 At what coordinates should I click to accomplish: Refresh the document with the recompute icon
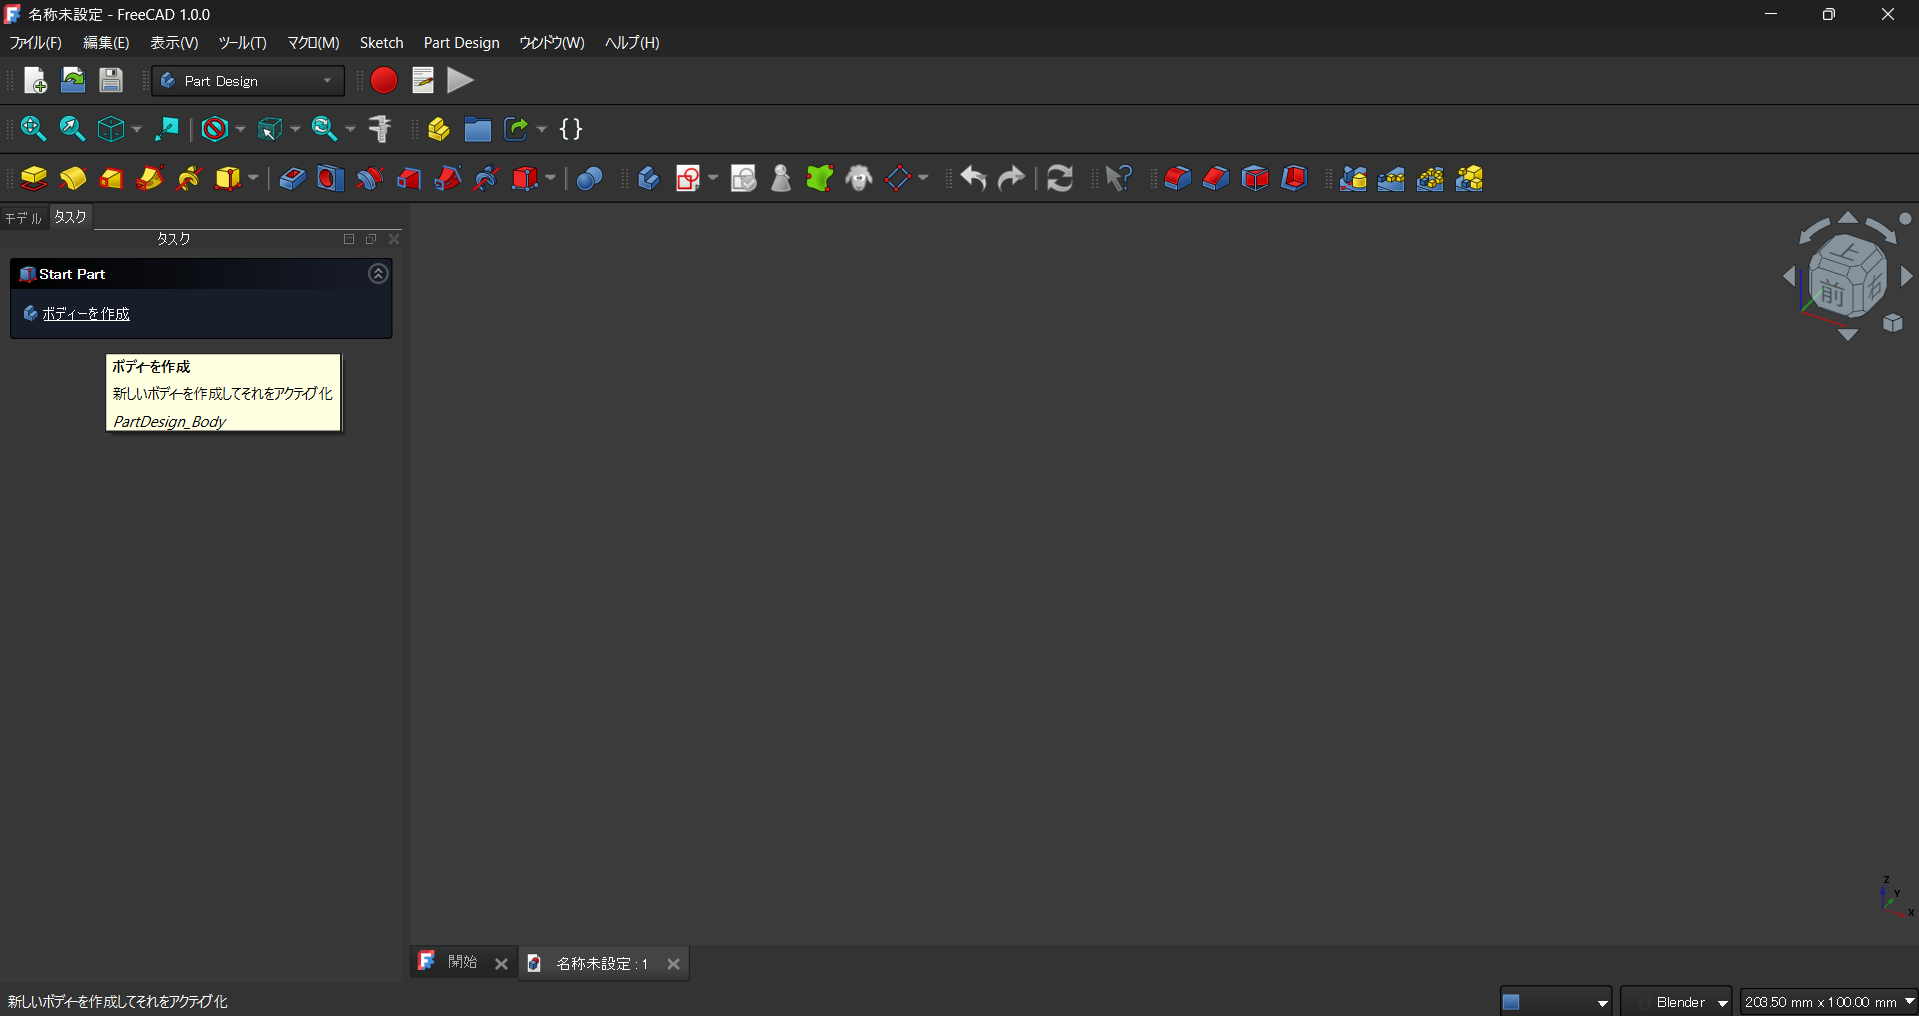[1060, 179]
